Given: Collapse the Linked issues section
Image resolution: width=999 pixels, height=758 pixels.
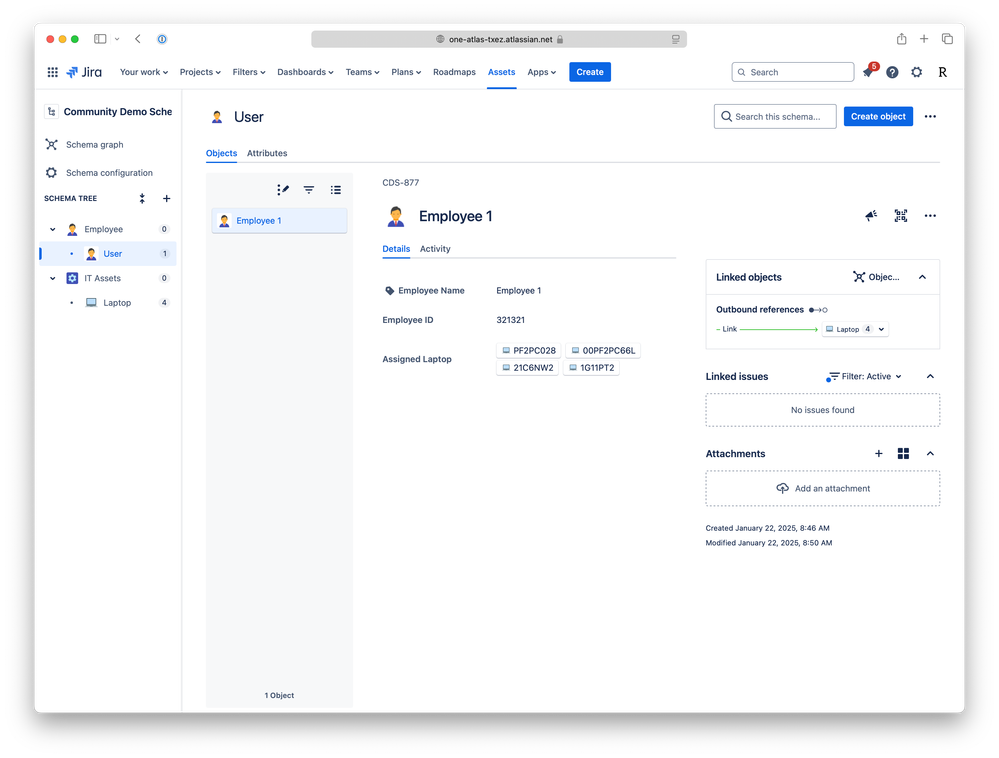Looking at the screenshot, I should point(930,376).
